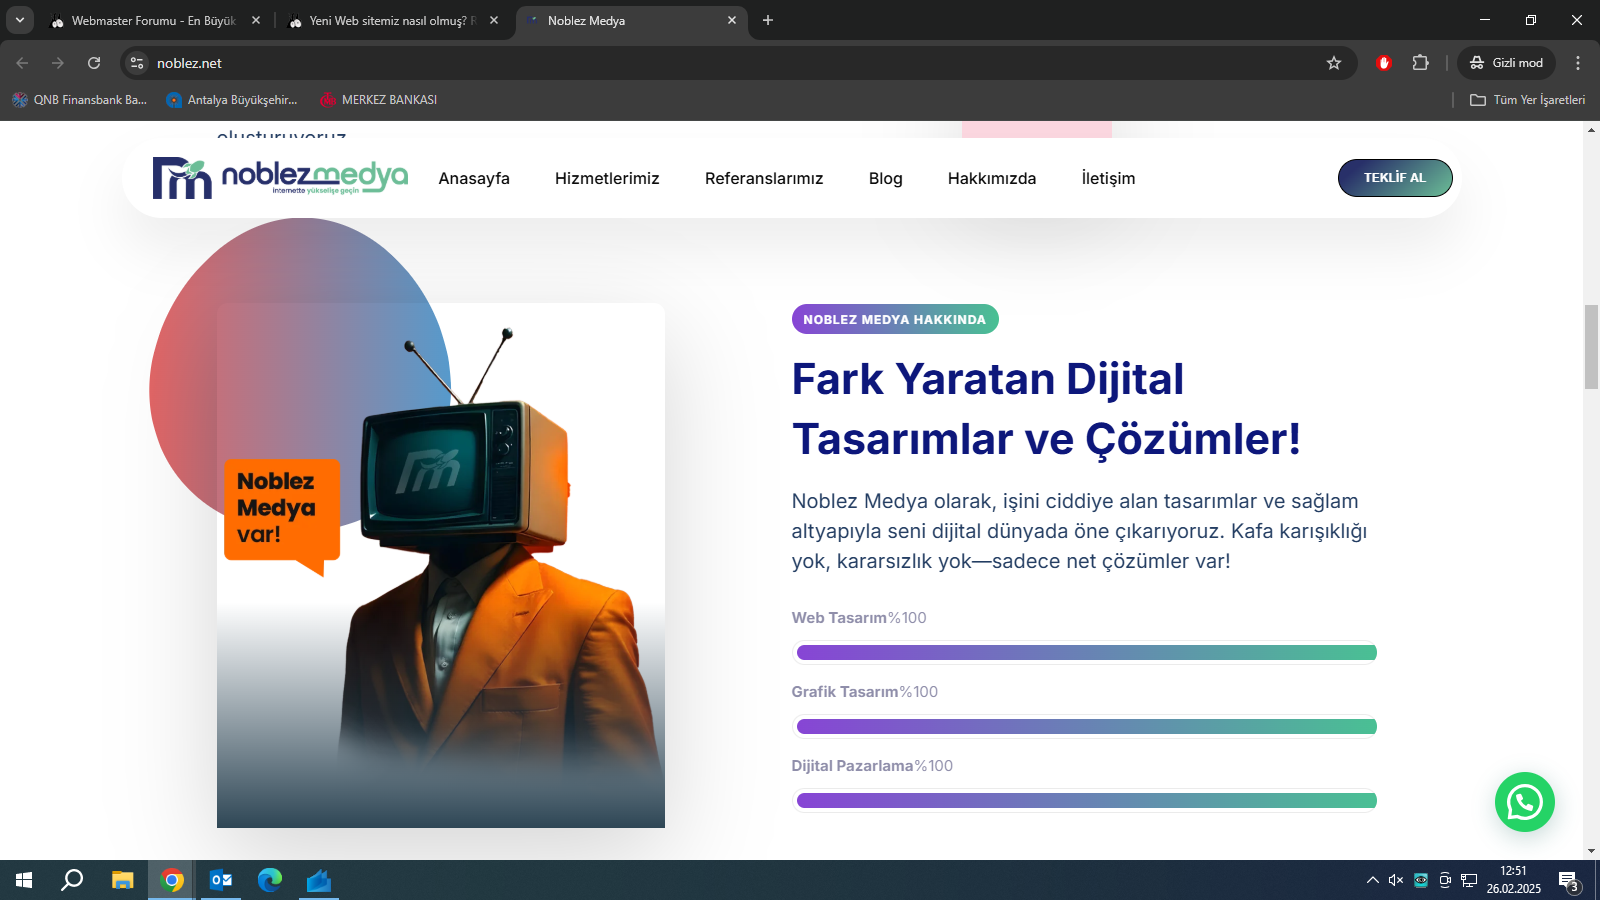Click the red ad blocker extension icon
This screenshot has width=1600, height=900.
click(1384, 63)
